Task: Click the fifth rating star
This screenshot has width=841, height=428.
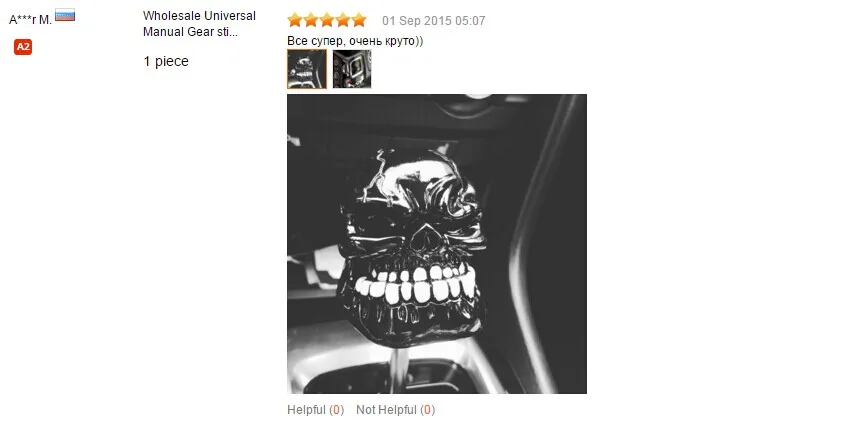Action: click(x=359, y=20)
